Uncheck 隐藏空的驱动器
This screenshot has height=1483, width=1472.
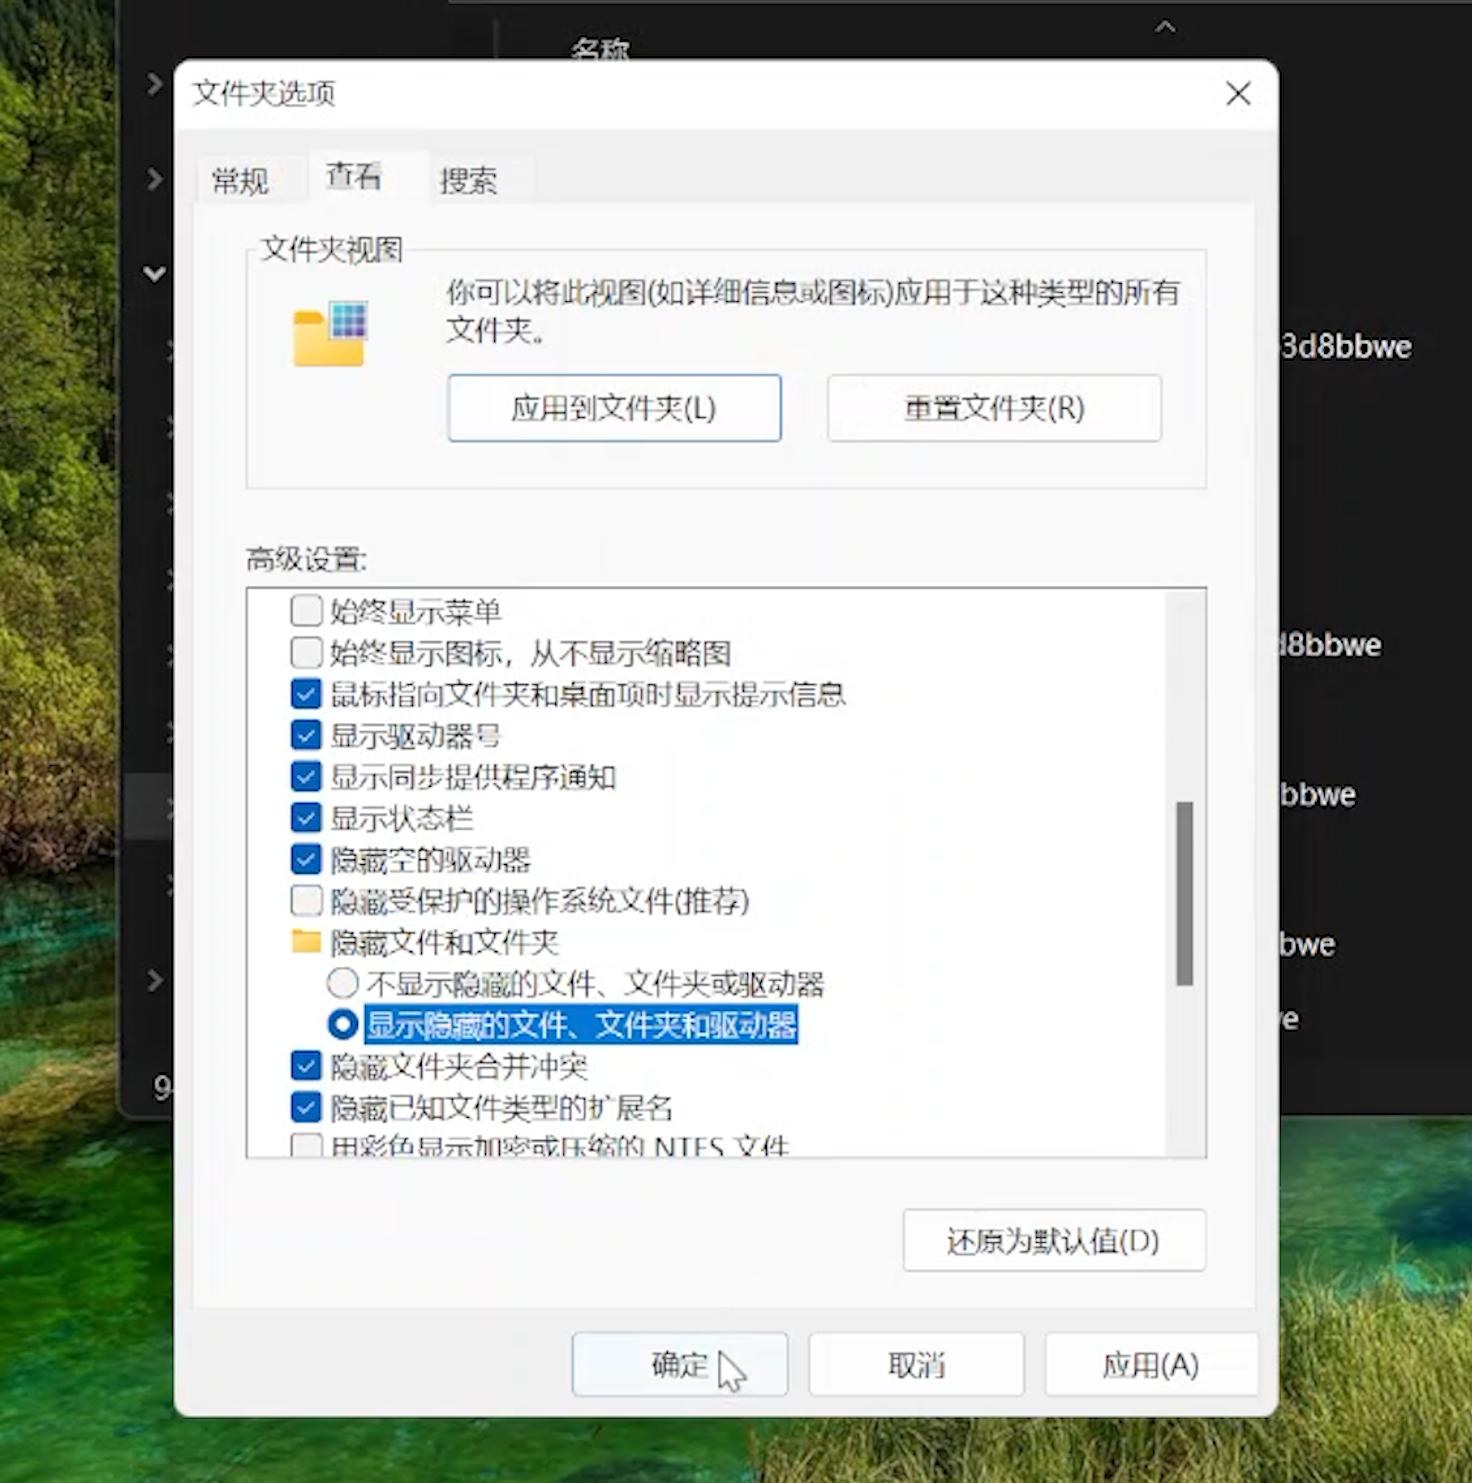point(305,859)
